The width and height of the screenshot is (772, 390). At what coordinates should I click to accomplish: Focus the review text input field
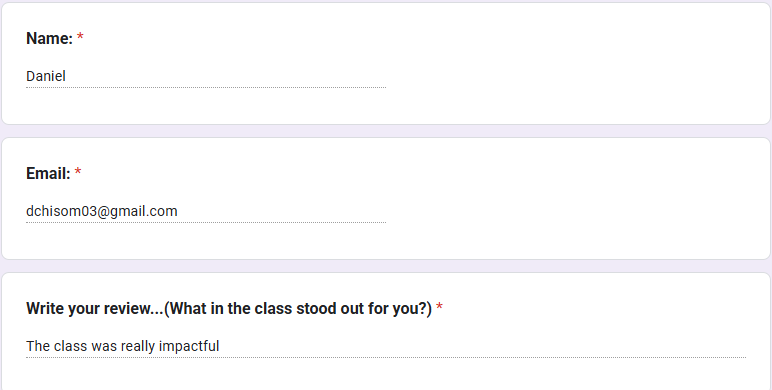[x=386, y=346]
